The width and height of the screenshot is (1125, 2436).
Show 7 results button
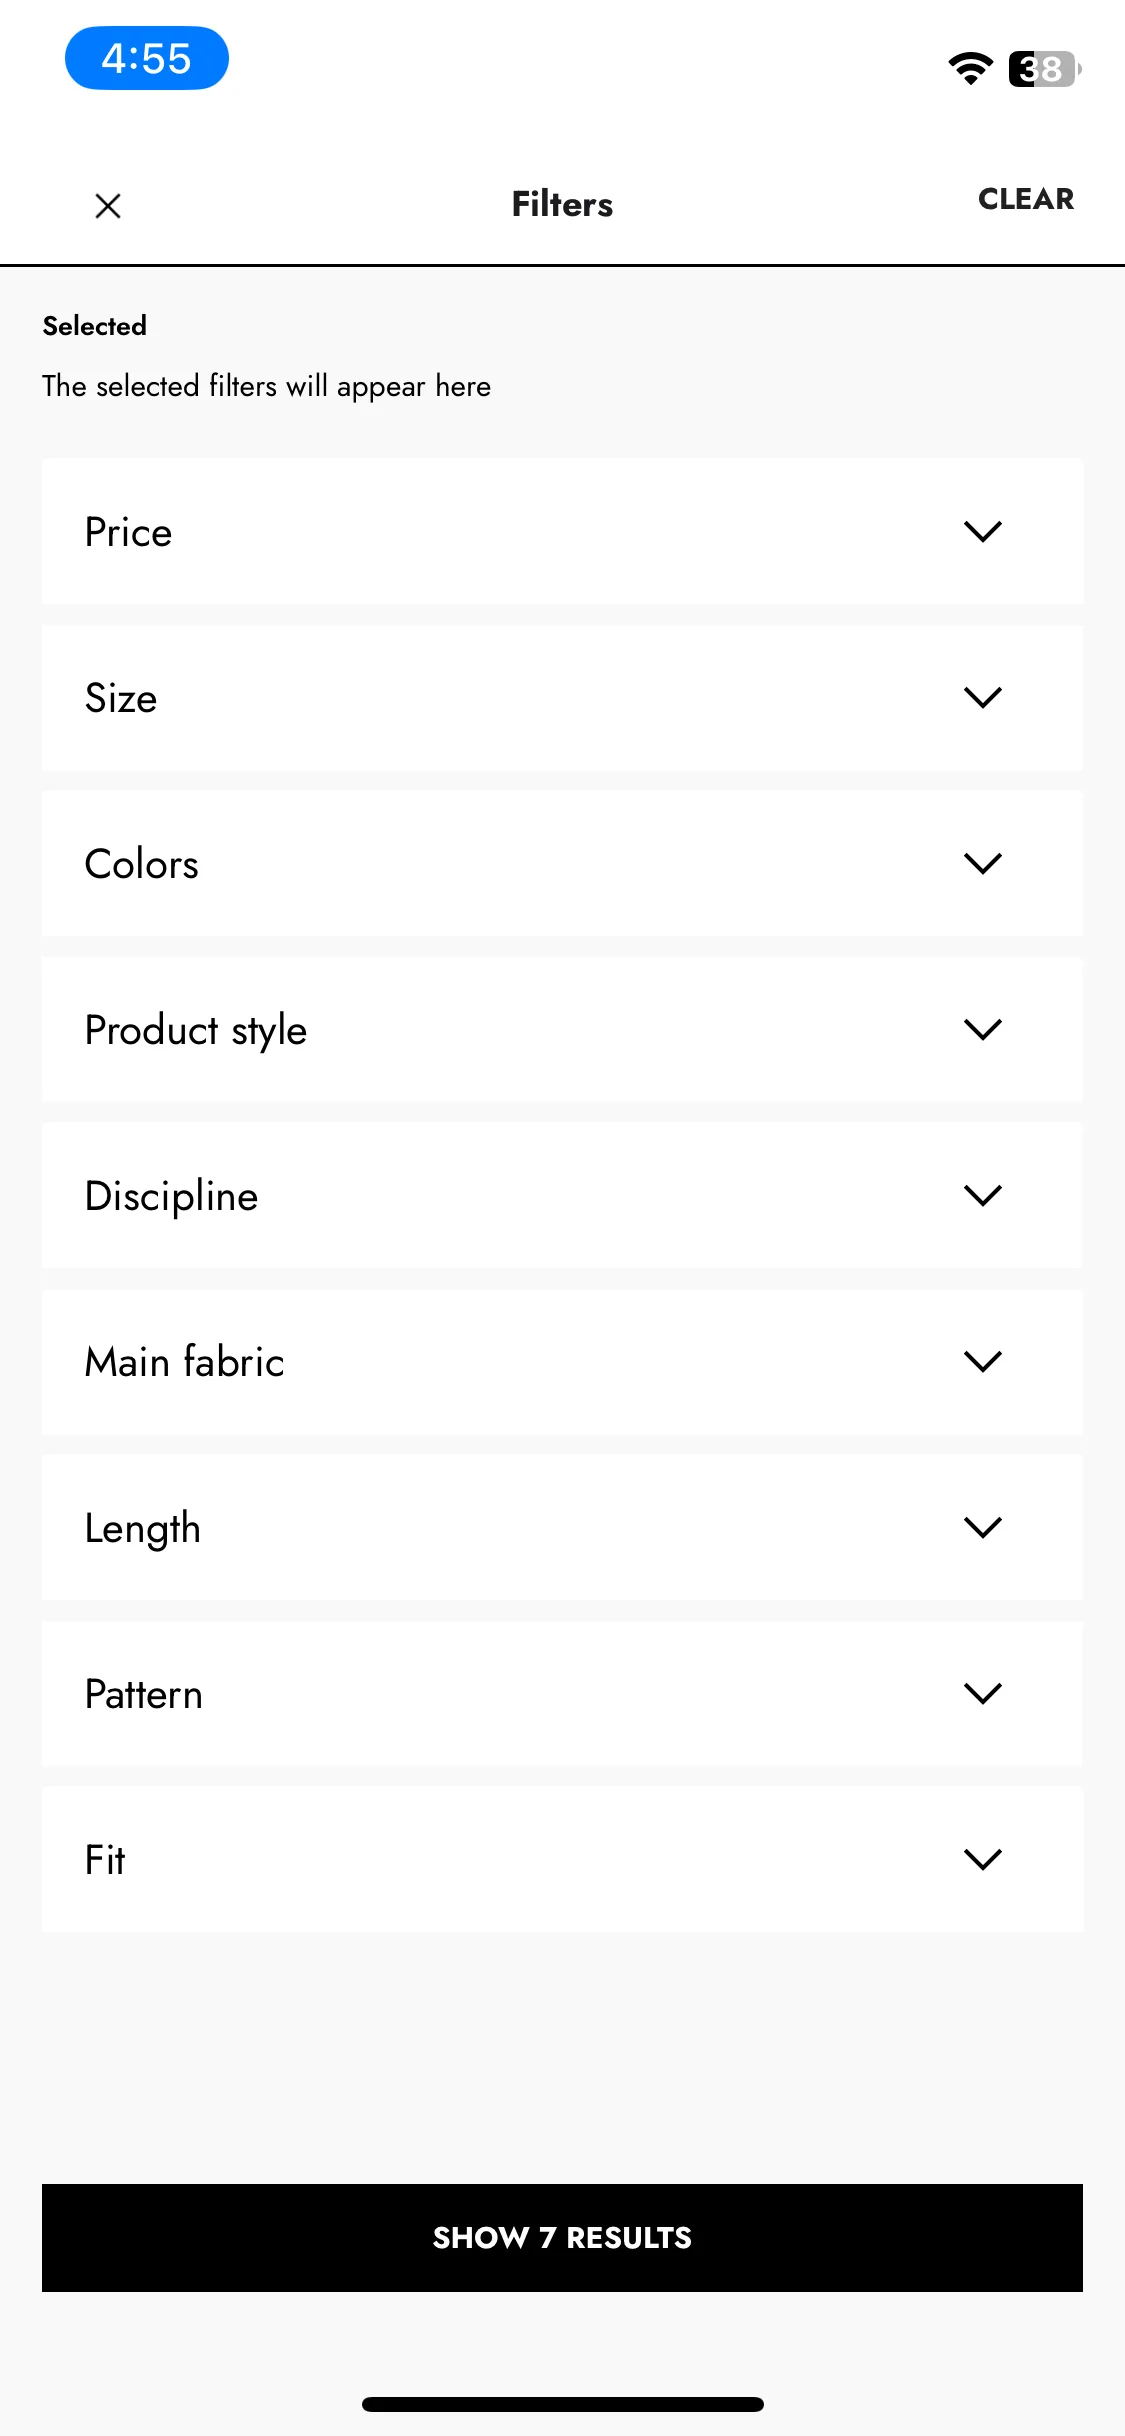pyautogui.click(x=562, y=2237)
